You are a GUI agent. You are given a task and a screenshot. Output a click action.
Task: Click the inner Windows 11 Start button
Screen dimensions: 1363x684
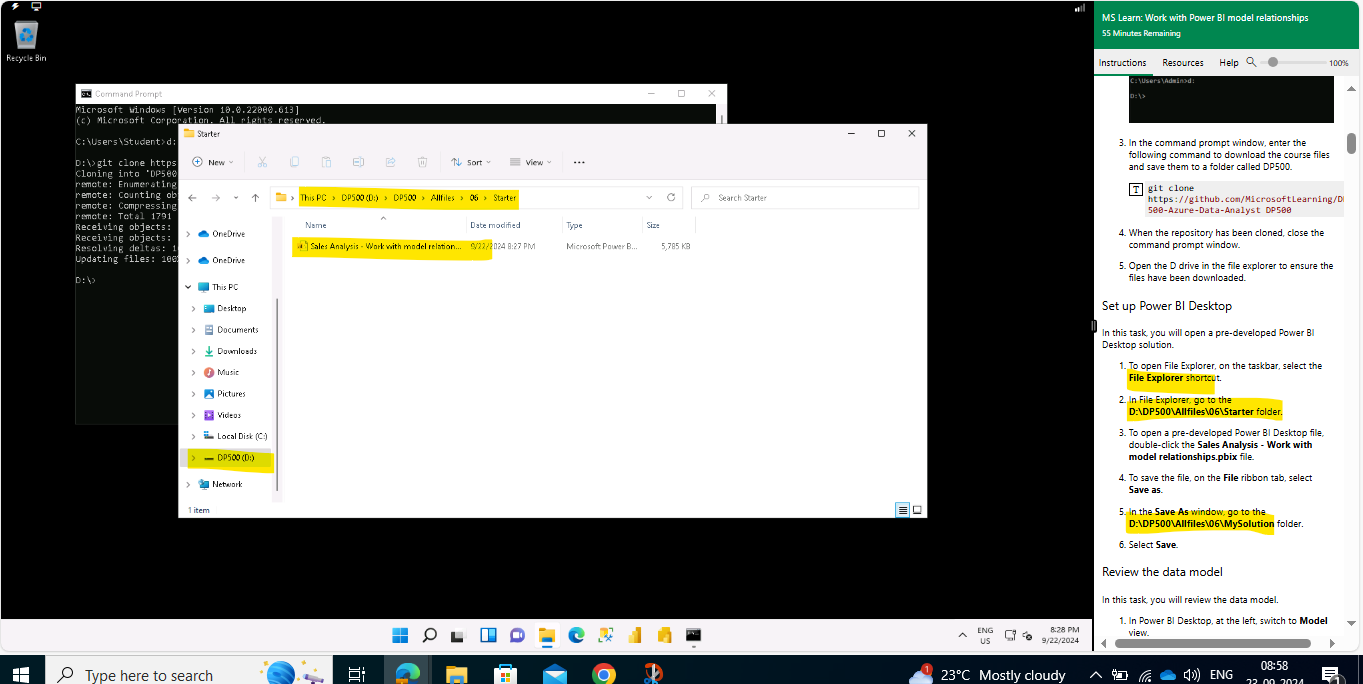click(400, 635)
